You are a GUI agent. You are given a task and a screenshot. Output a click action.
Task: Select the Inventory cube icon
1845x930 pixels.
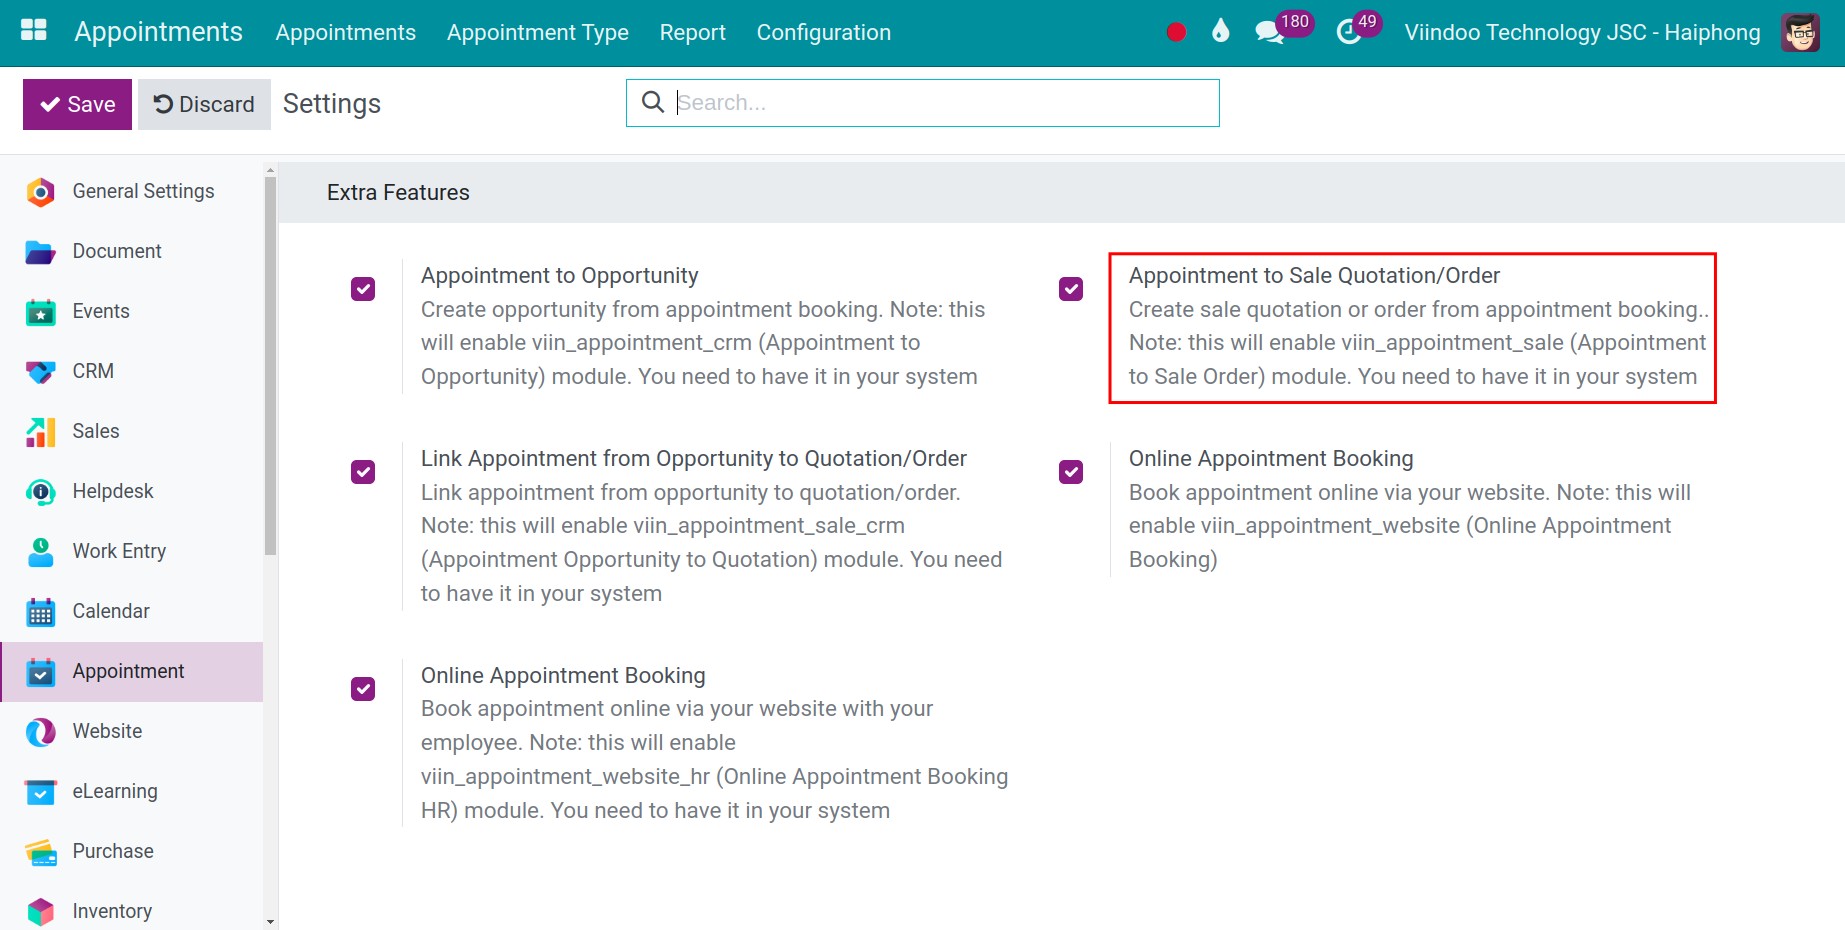pyautogui.click(x=40, y=911)
